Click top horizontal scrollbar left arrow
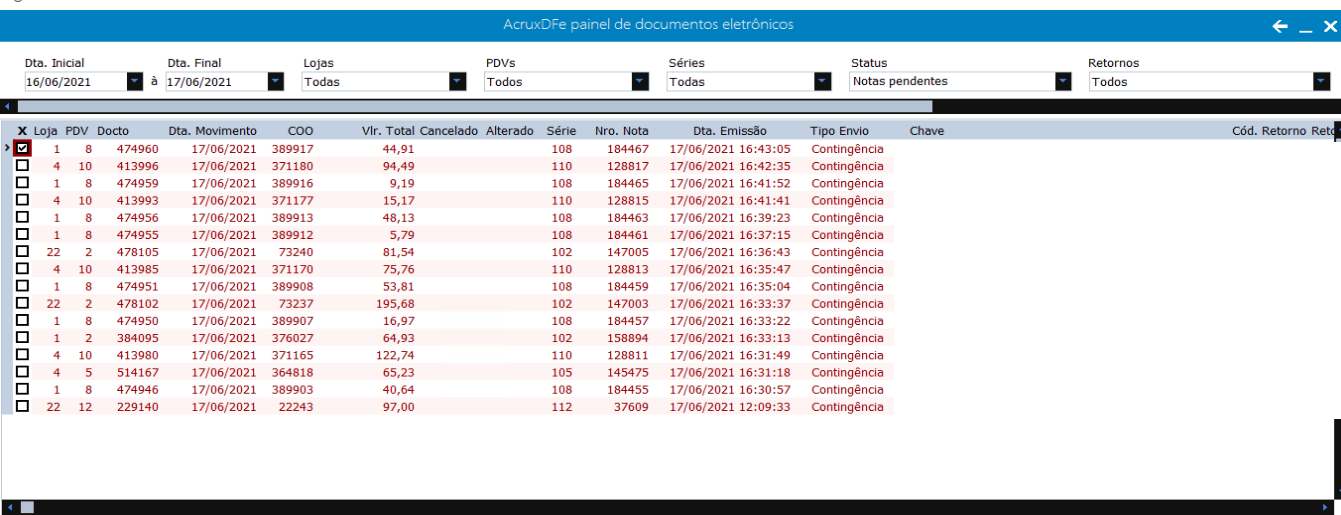The height and width of the screenshot is (515, 1341). coord(7,106)
